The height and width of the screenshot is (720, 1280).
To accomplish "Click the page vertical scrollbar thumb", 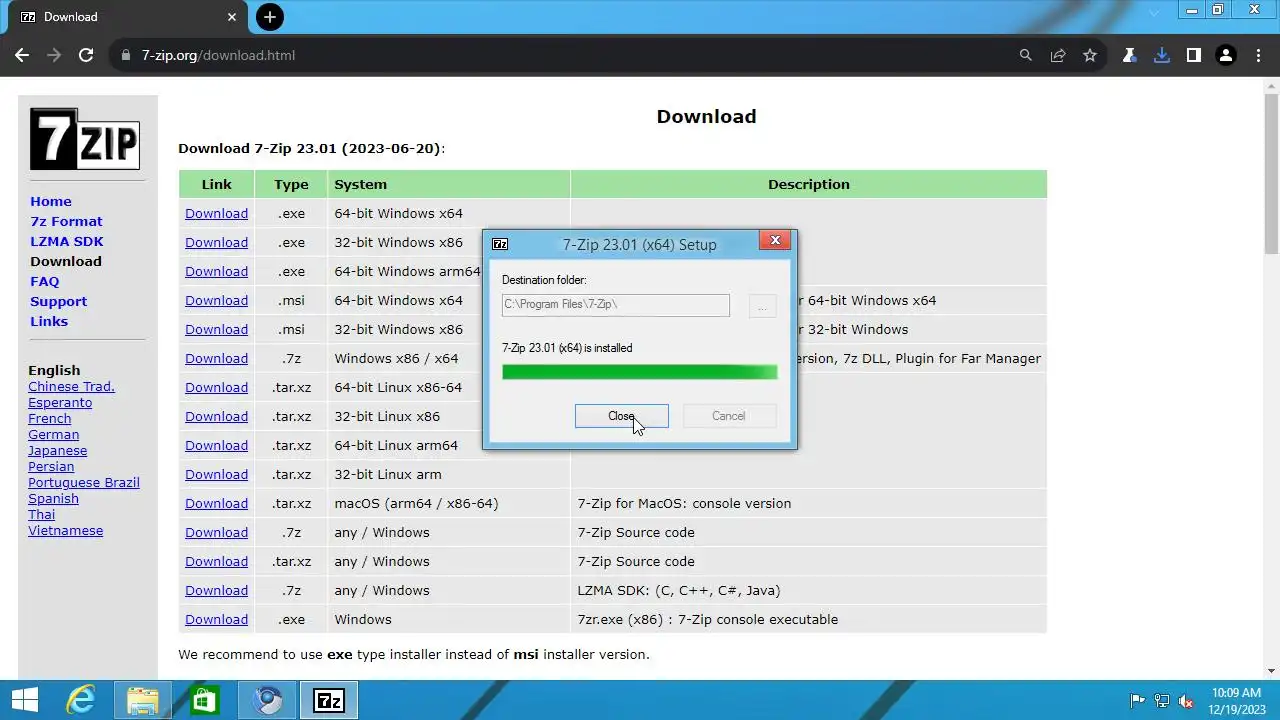I will click(x=1271, y=172).
